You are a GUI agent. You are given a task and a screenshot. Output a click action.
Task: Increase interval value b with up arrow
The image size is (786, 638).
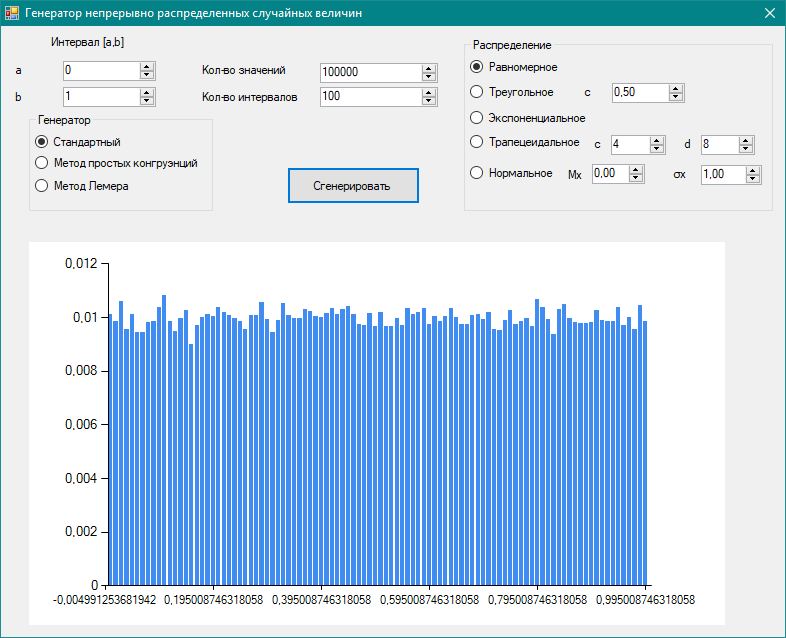(x=147, y=93)
